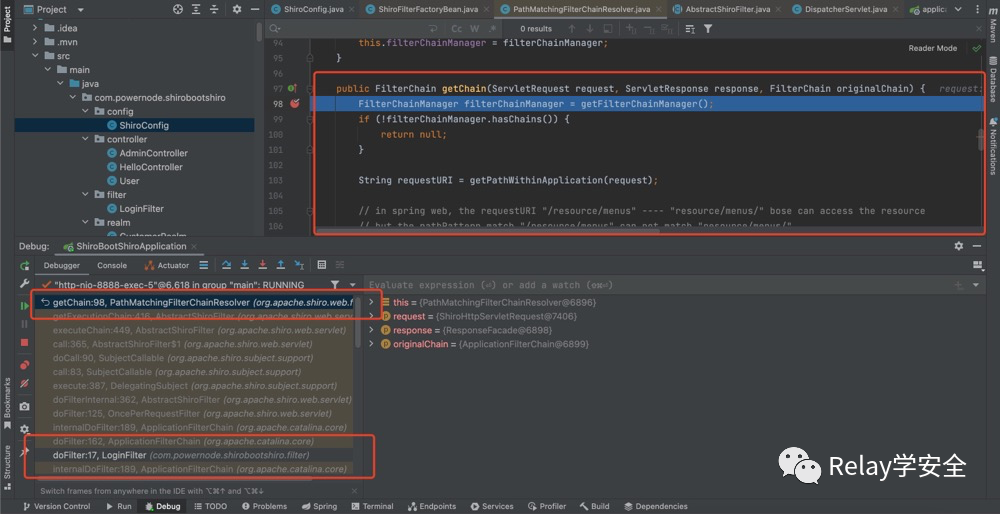This screenshot has height=514, width=1000.
Task: Click previous occurrence up arrow in find bar
Action: [x=571, y=29]
